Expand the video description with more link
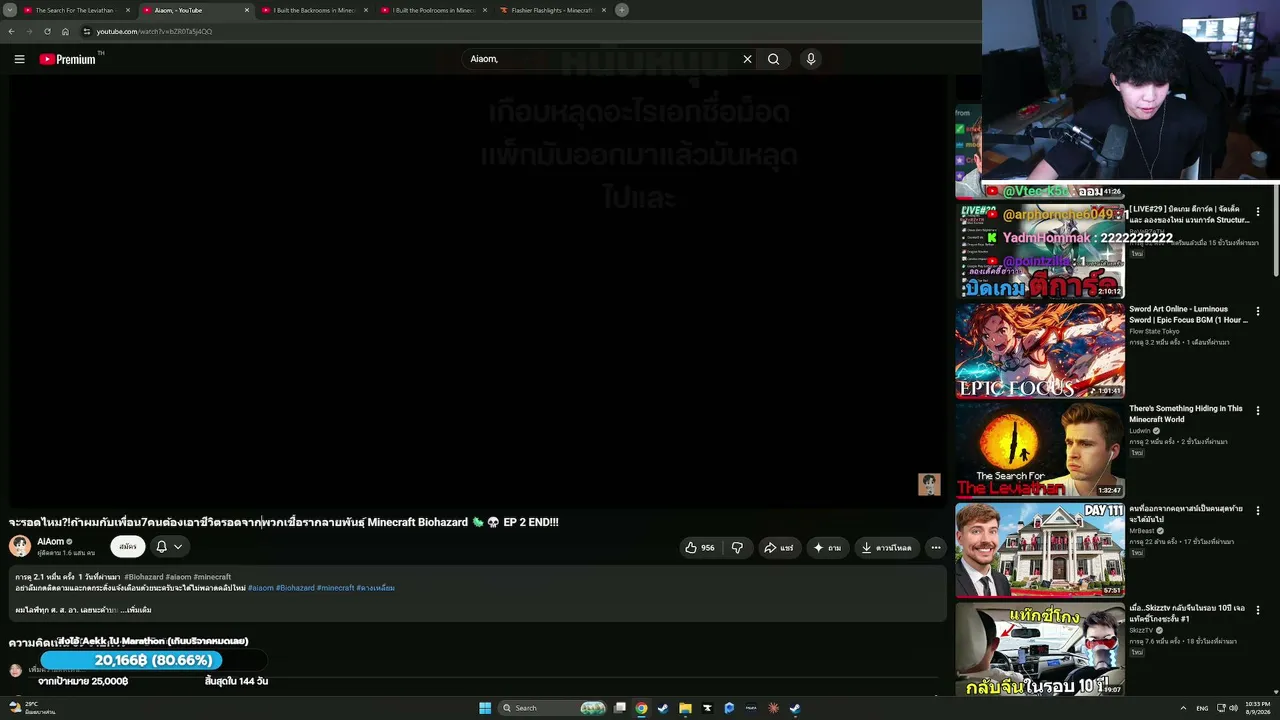 click(x=137, y=610)
